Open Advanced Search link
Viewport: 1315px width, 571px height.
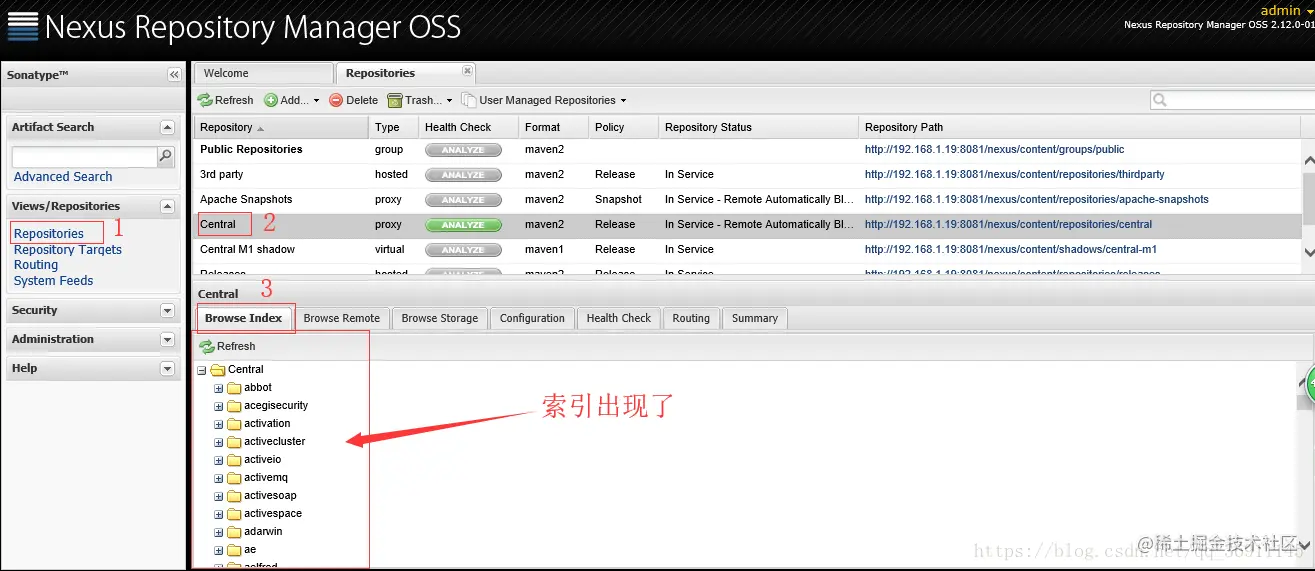point(63,177)
